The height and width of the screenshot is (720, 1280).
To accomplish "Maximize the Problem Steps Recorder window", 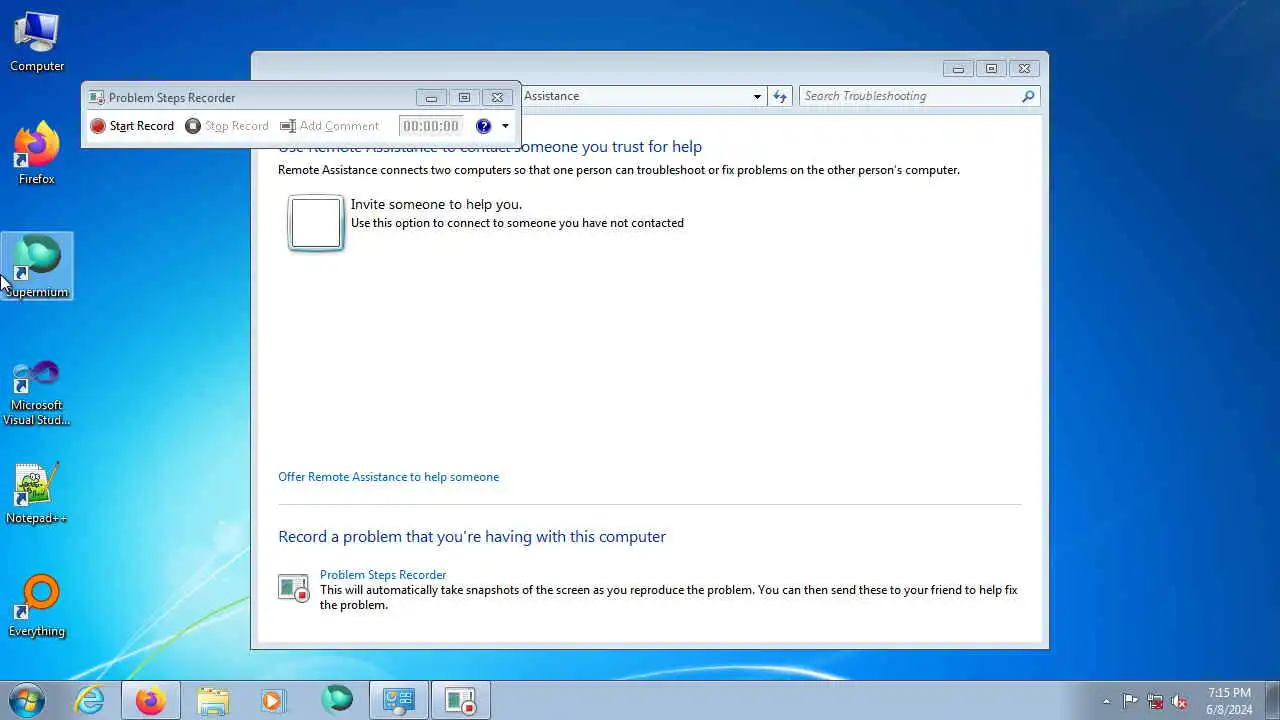I will tap(464, 97).
